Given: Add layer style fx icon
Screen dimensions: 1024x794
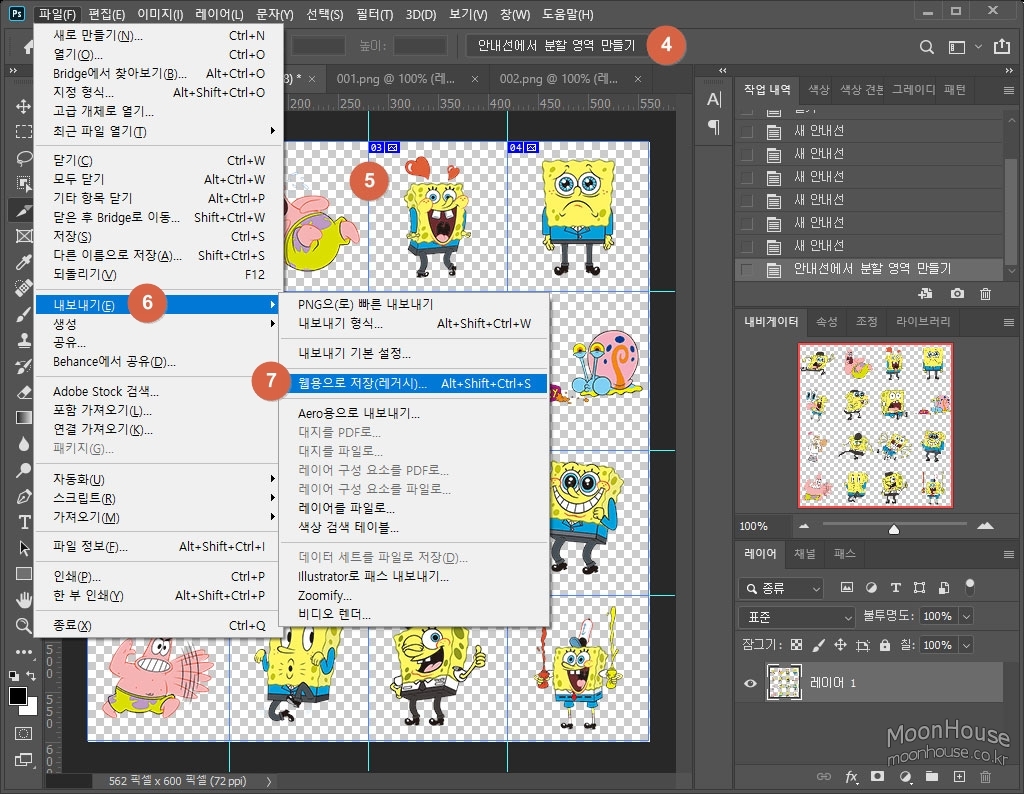Looking at the screenshot, I should [x=852, y=777].
